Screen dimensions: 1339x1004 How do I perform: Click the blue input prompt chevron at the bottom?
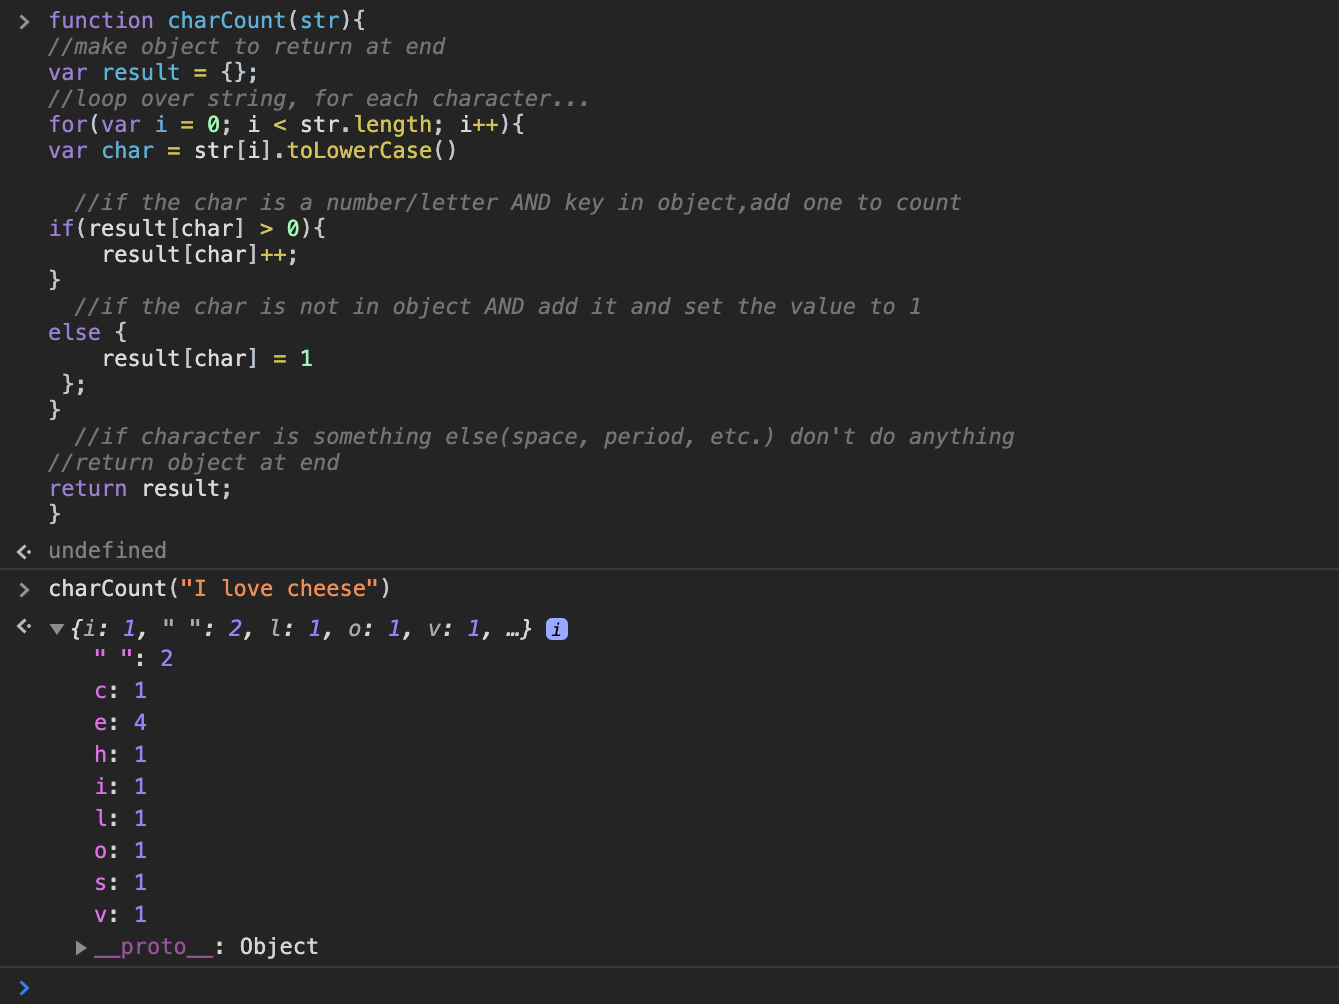[x=23, y=986]
